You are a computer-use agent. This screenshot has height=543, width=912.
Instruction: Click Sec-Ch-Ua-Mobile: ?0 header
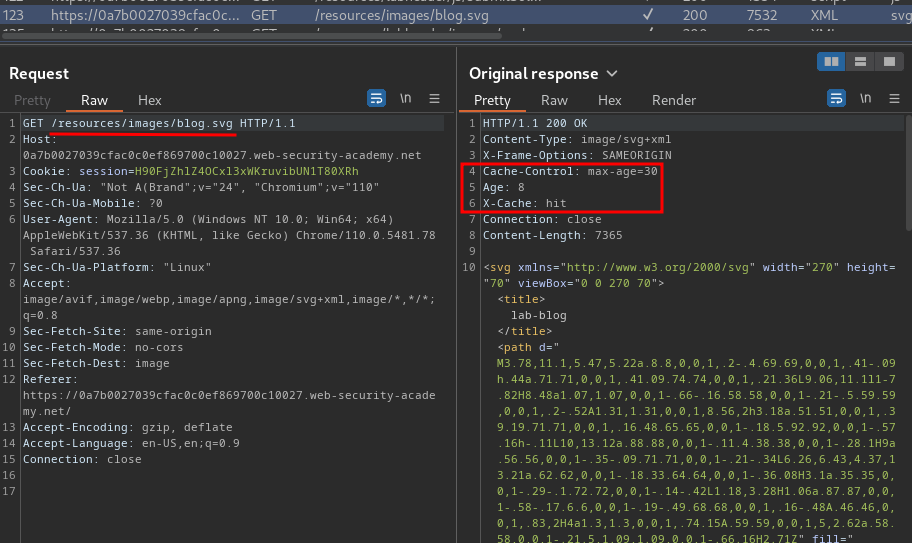(92, 203)
